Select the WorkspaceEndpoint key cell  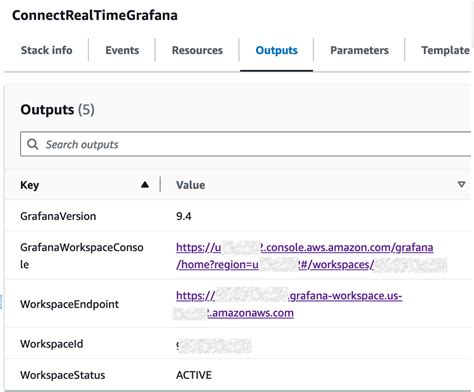point(69,304)
